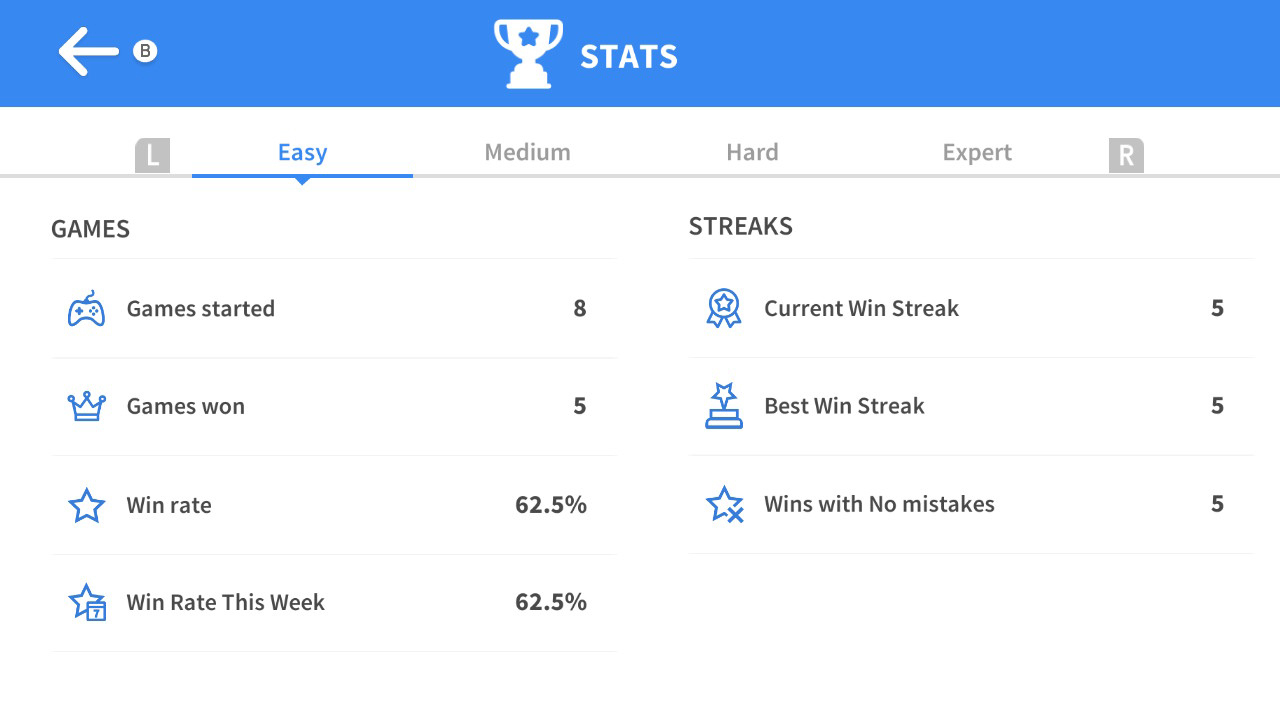This screenshot has height=720, width=1280.
Task: Click the Easy tab label
Action: tap(302, 152)
